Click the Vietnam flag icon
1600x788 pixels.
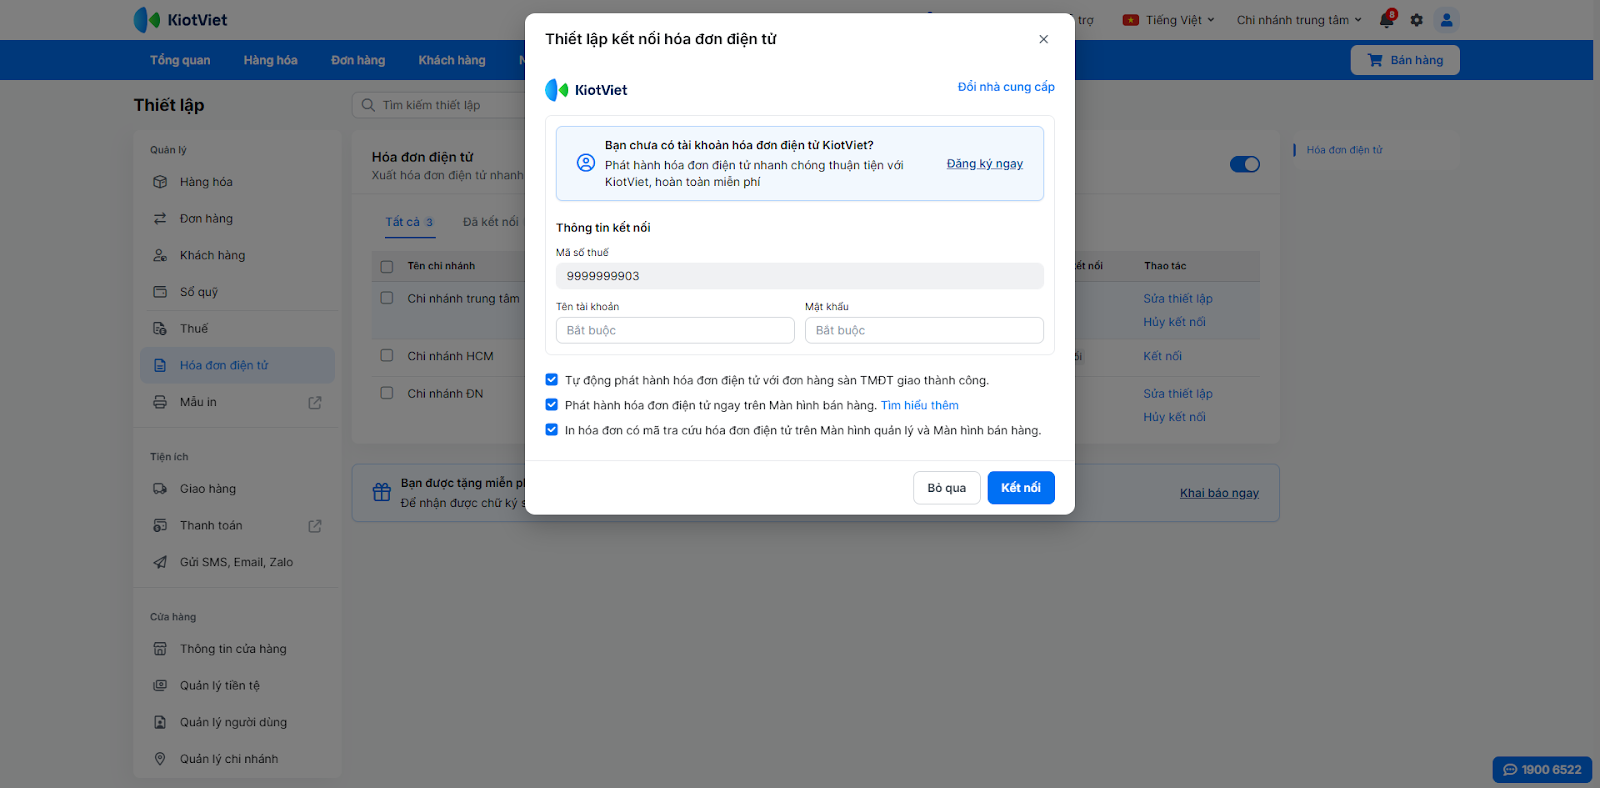[x=1131, y=20]
